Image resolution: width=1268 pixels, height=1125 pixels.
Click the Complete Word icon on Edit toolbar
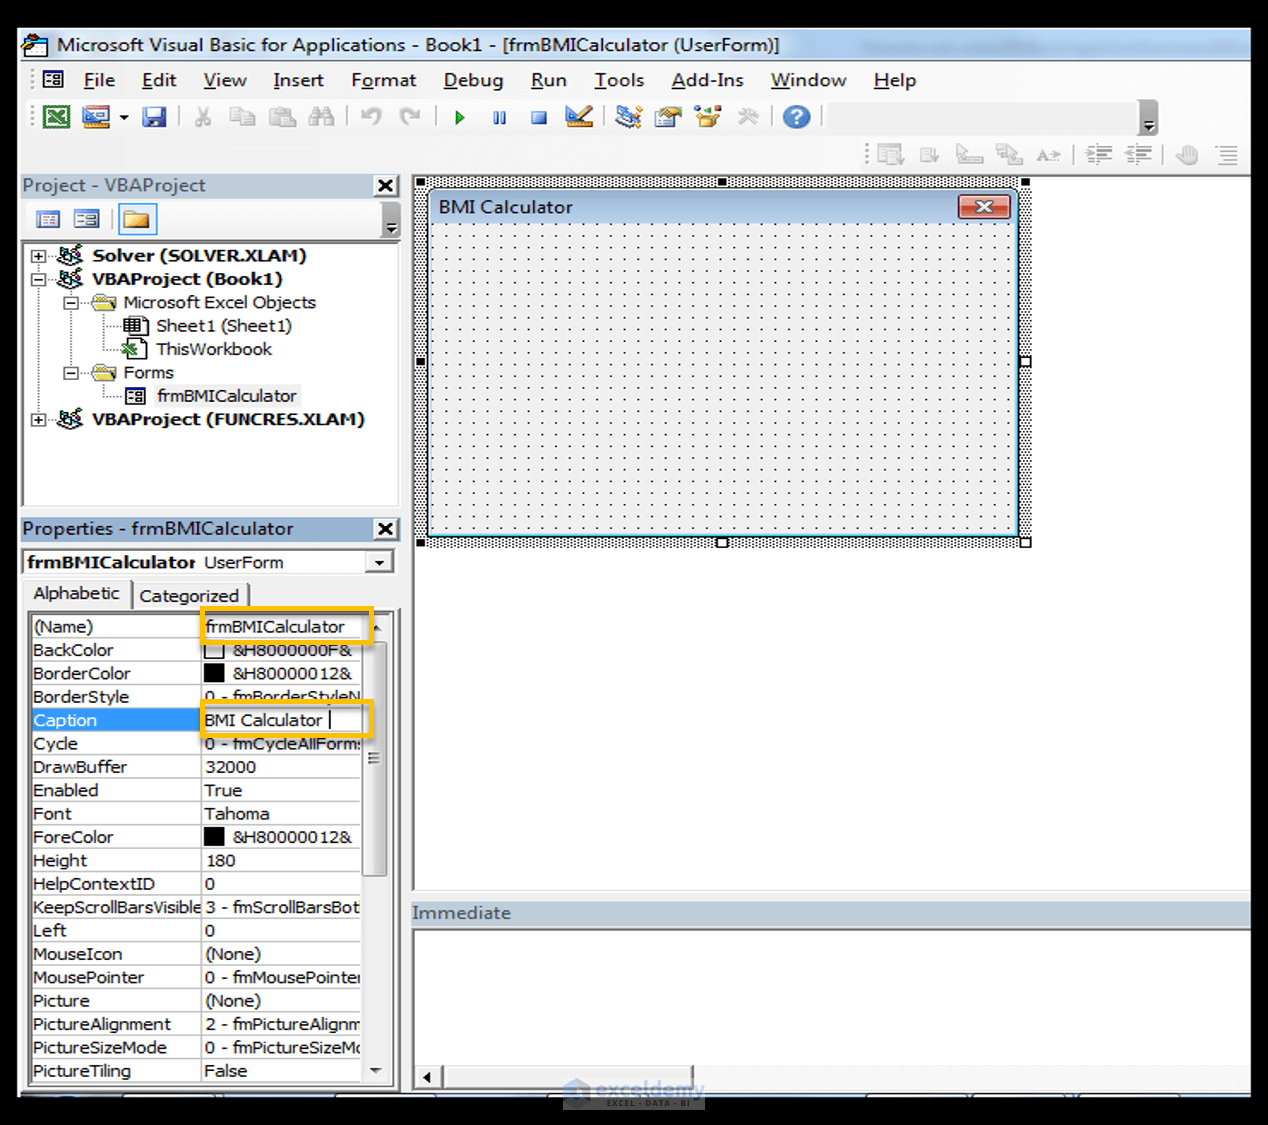tap(1049, 154)
